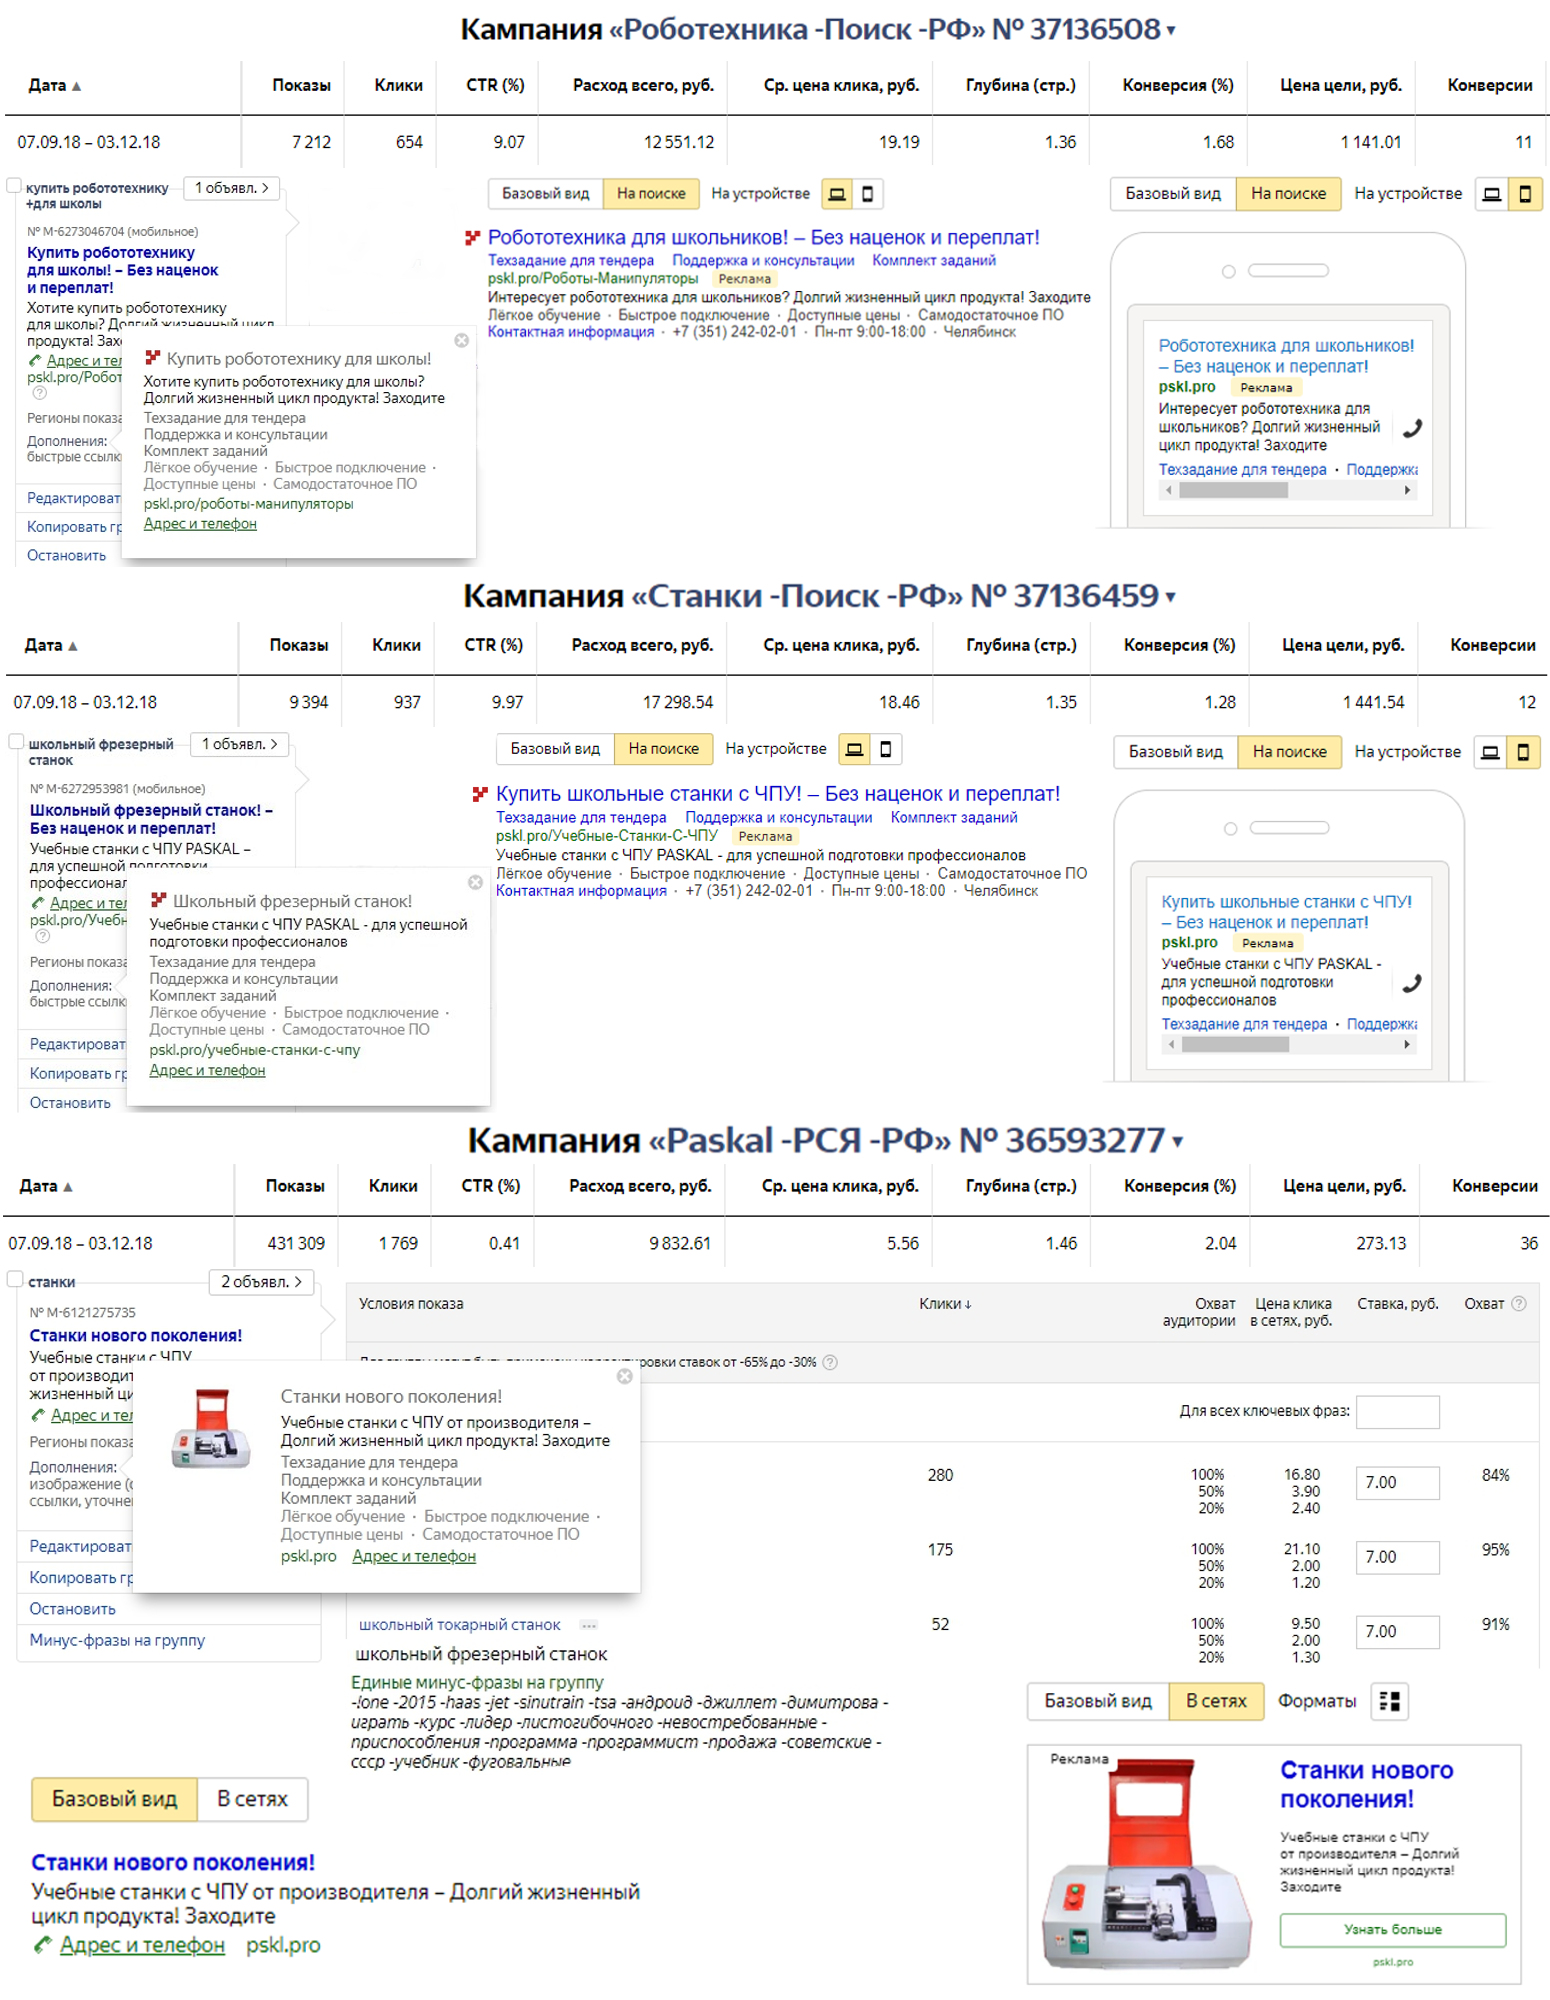The image size is (1550, 2000).
Task: Select mobile icon above robotics phone preview
Action: point(1525,194)
